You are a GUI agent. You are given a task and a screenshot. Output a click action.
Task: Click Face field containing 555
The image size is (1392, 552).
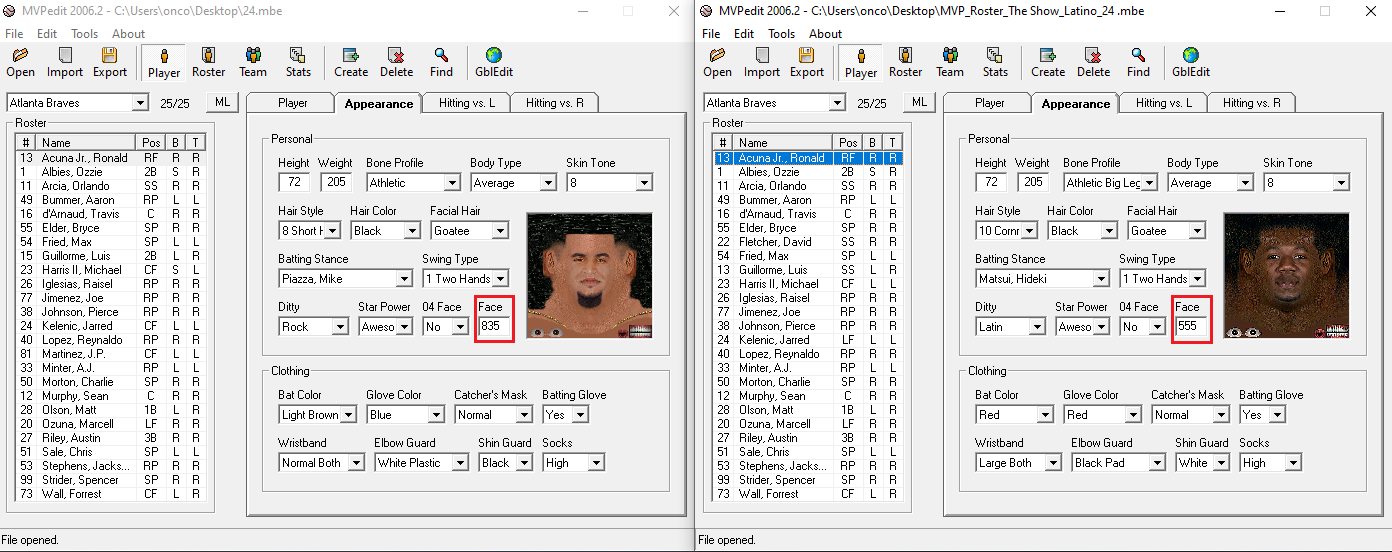point(1191,326)
